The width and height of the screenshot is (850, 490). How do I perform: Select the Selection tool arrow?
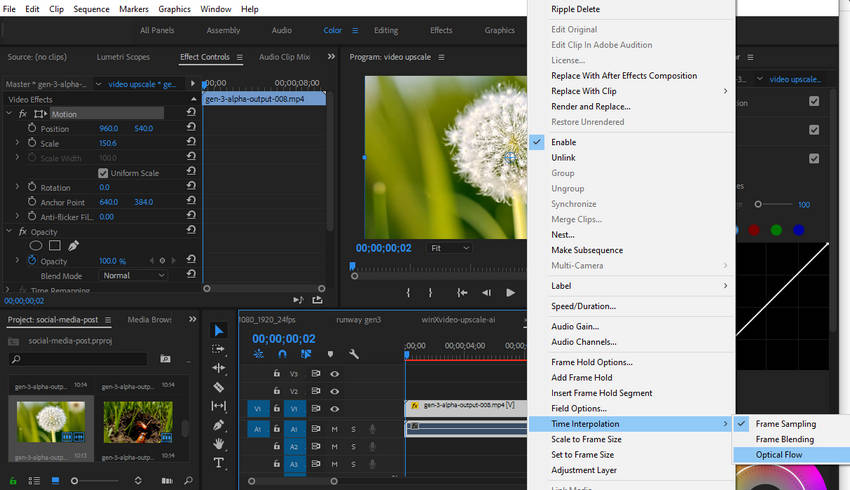[x=218, y=331]
